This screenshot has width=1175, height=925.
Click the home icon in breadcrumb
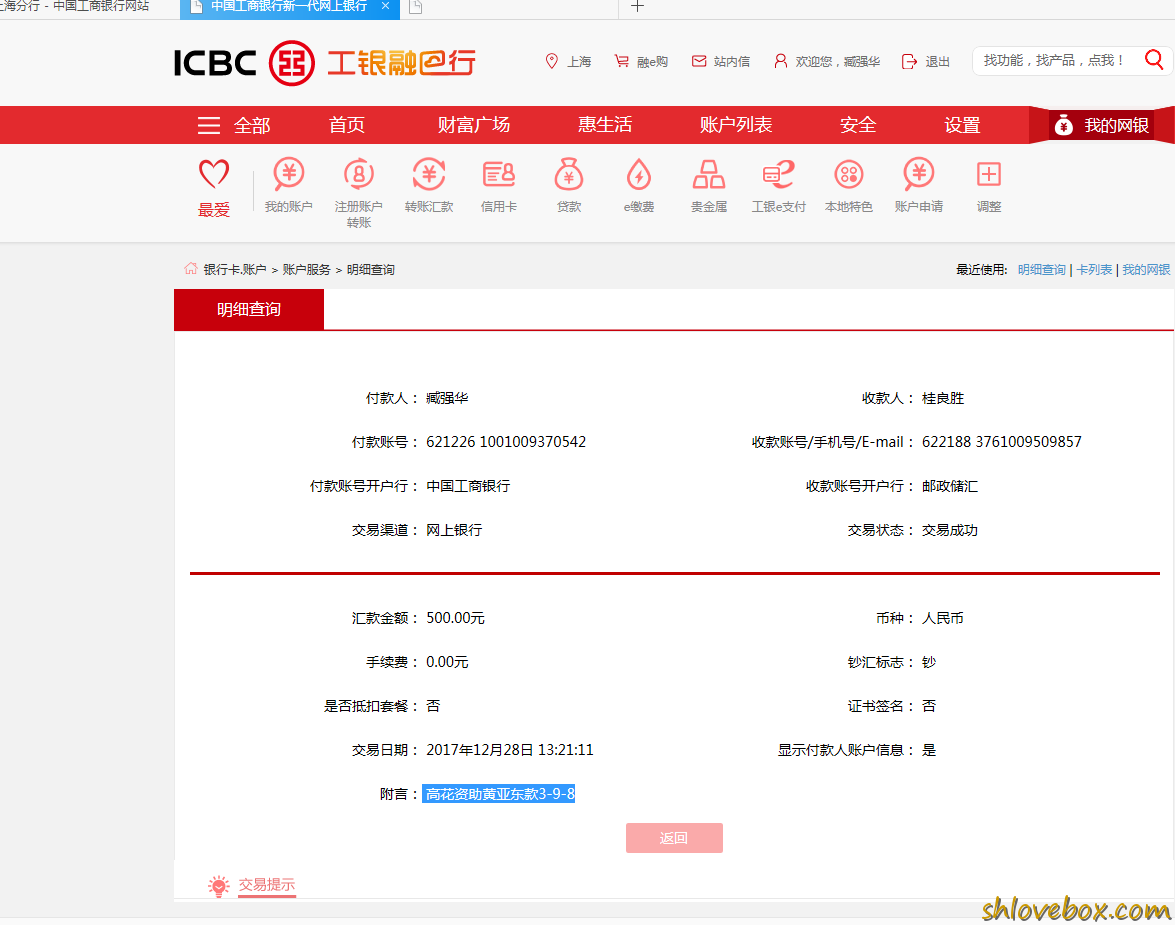[x=191, y=268]
